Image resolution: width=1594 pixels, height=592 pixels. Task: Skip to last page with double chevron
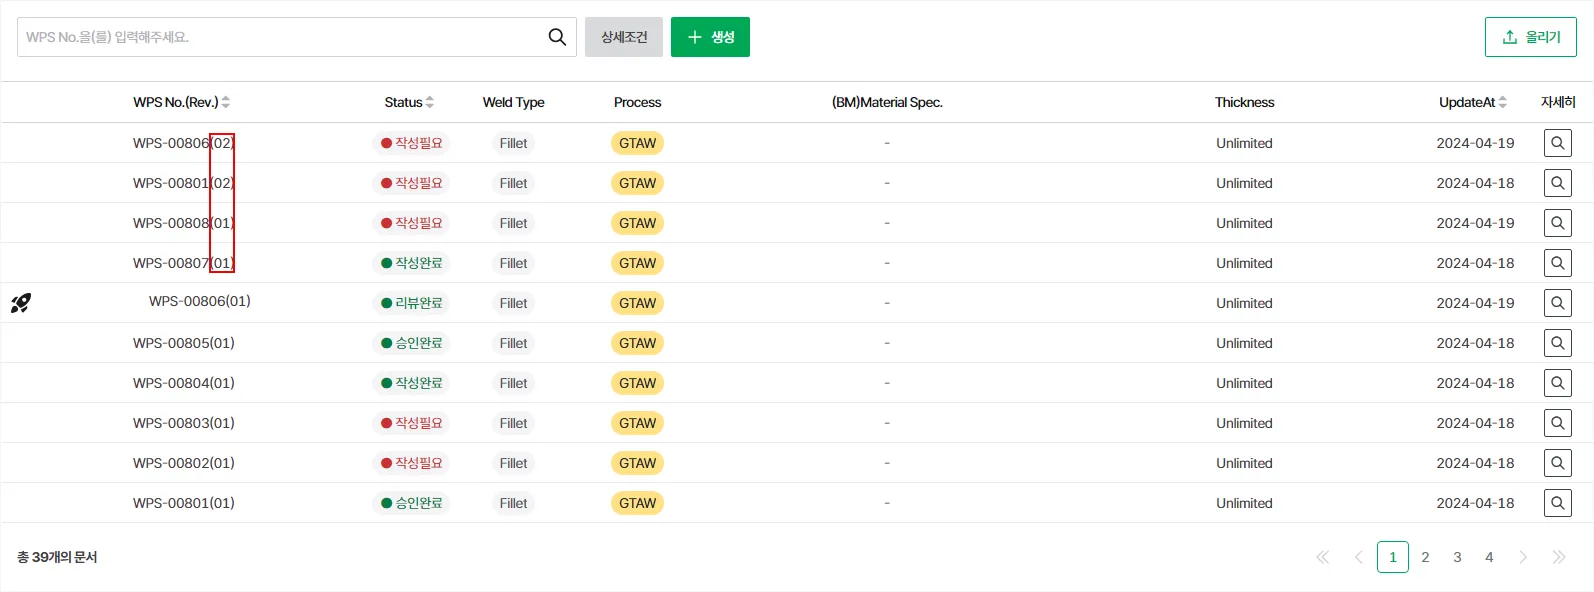(x=1558, y=557)
